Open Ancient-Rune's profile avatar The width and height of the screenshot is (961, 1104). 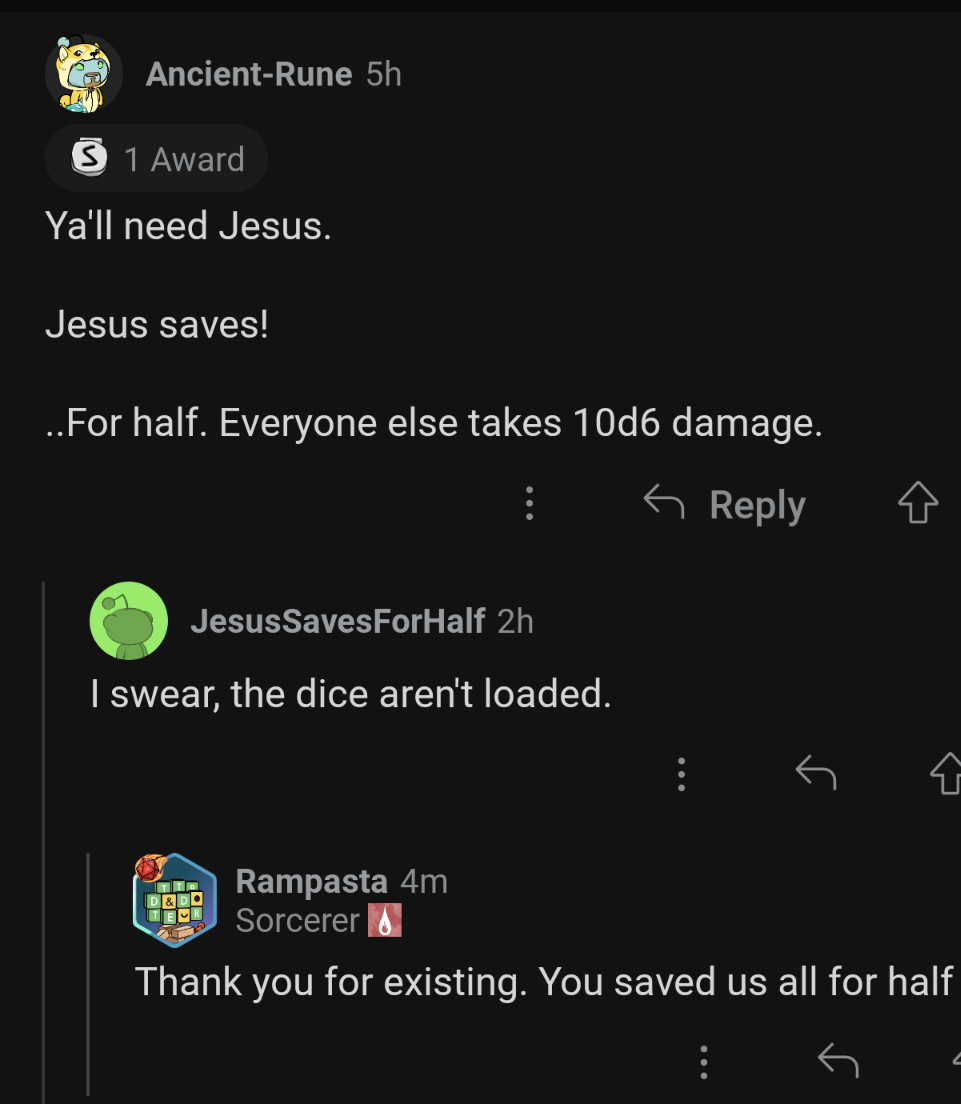(x=84, y=72)
